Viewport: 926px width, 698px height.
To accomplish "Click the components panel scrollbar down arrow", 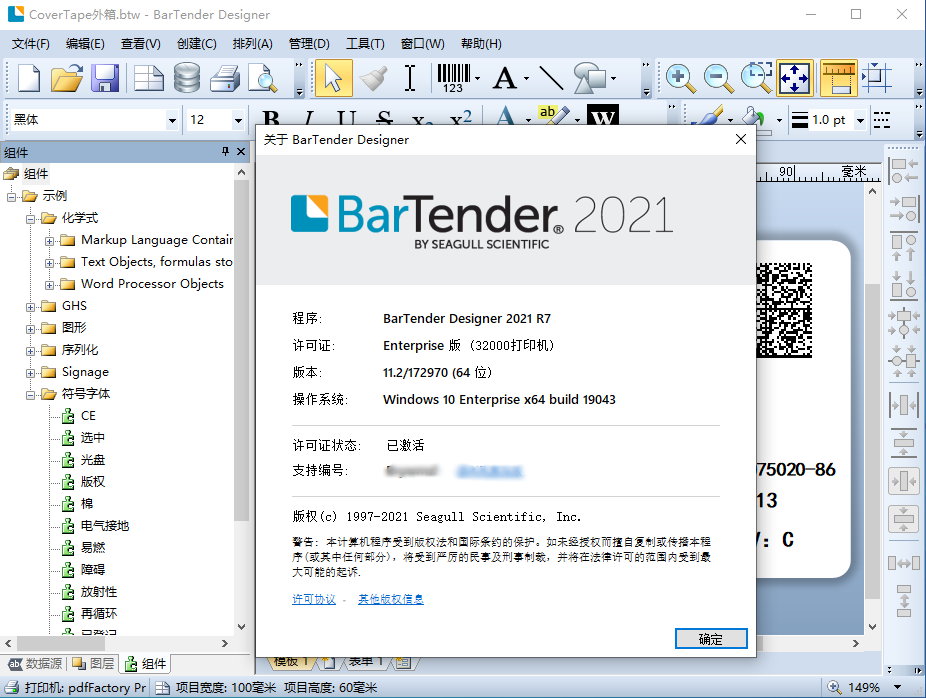I will coord(241,627).
